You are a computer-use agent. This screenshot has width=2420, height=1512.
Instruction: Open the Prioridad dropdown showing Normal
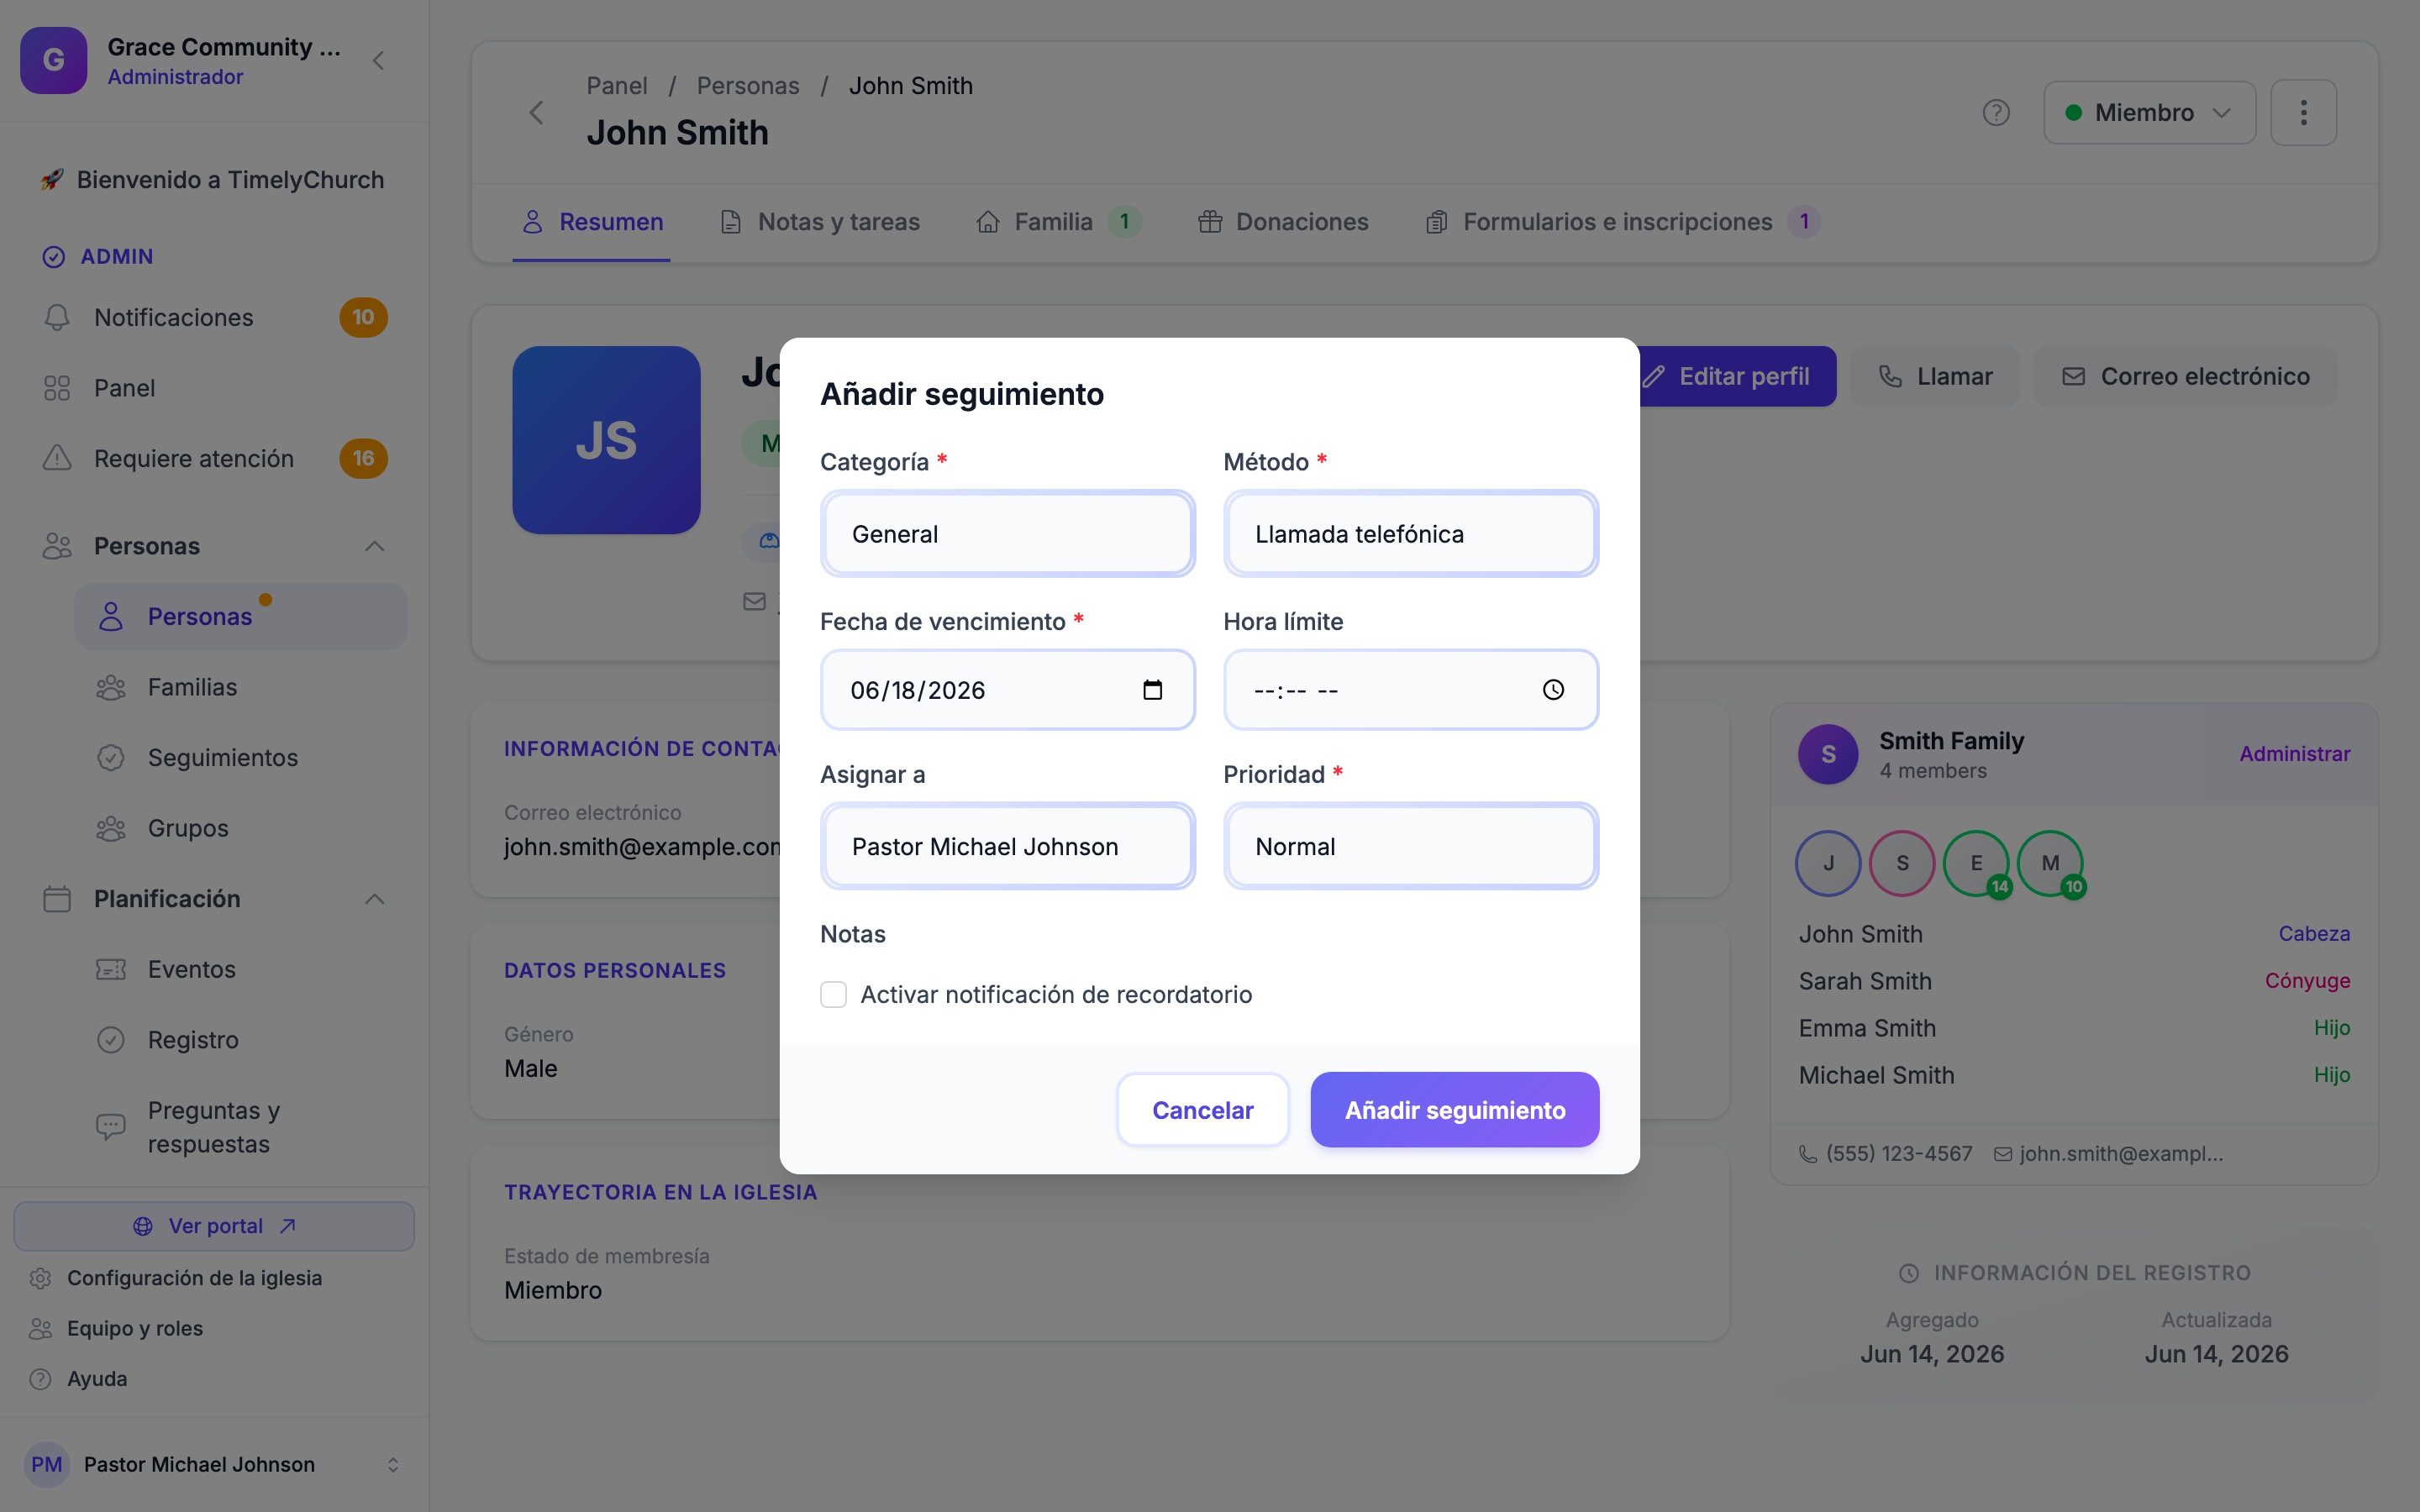pyautogui.click(x=1410, y=847)
